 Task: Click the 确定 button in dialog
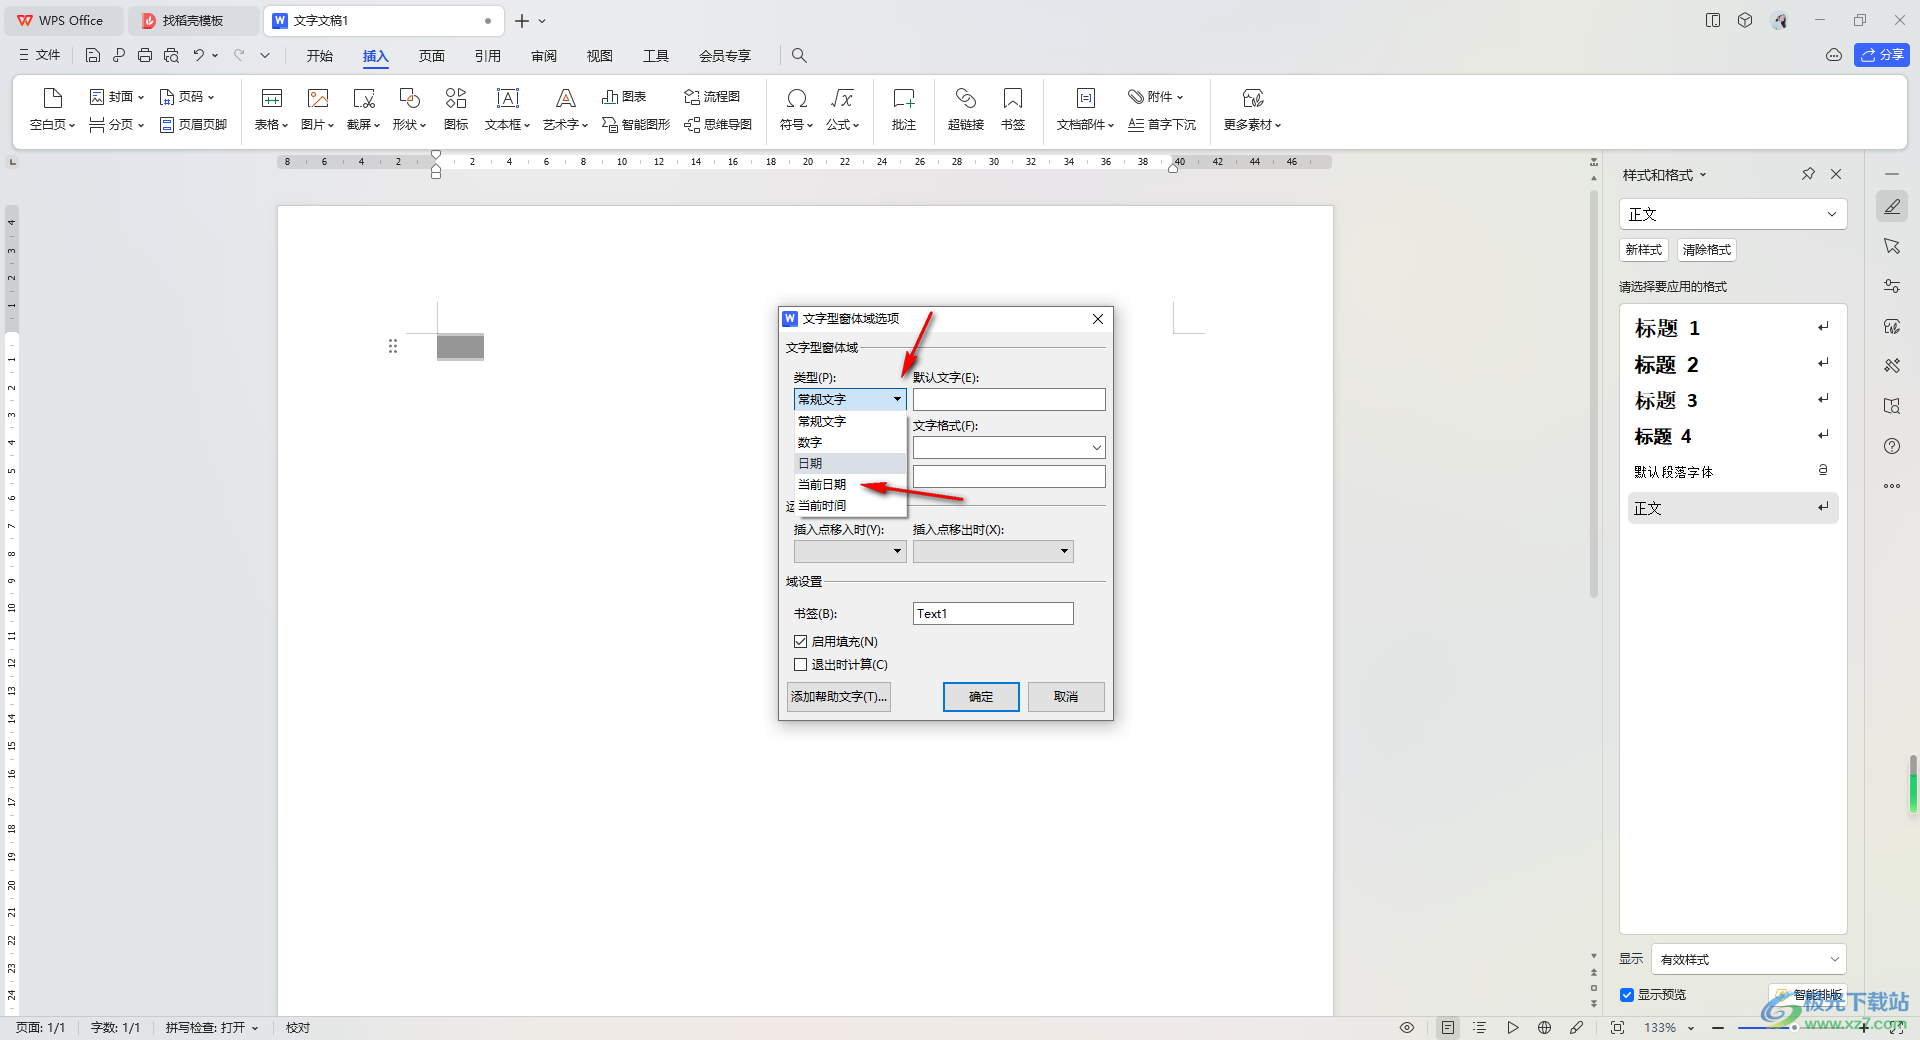coord(981,697)
